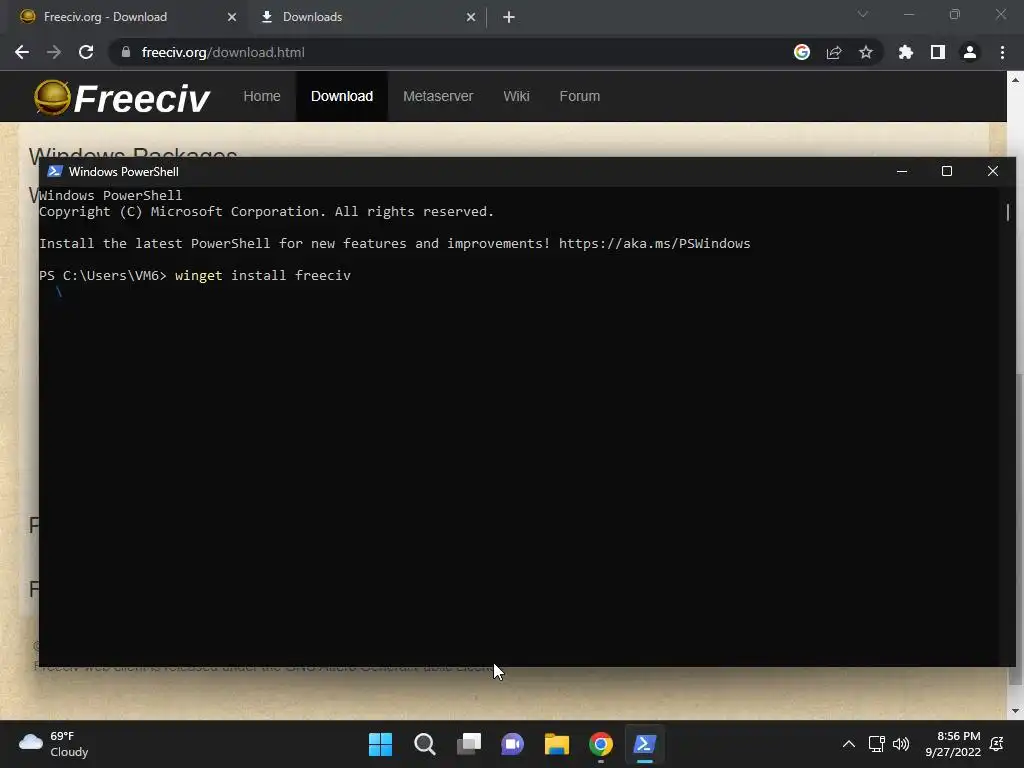The image size is (1024, 768).
Task: Open the Google icon in address bar
Action: (802, 52)
